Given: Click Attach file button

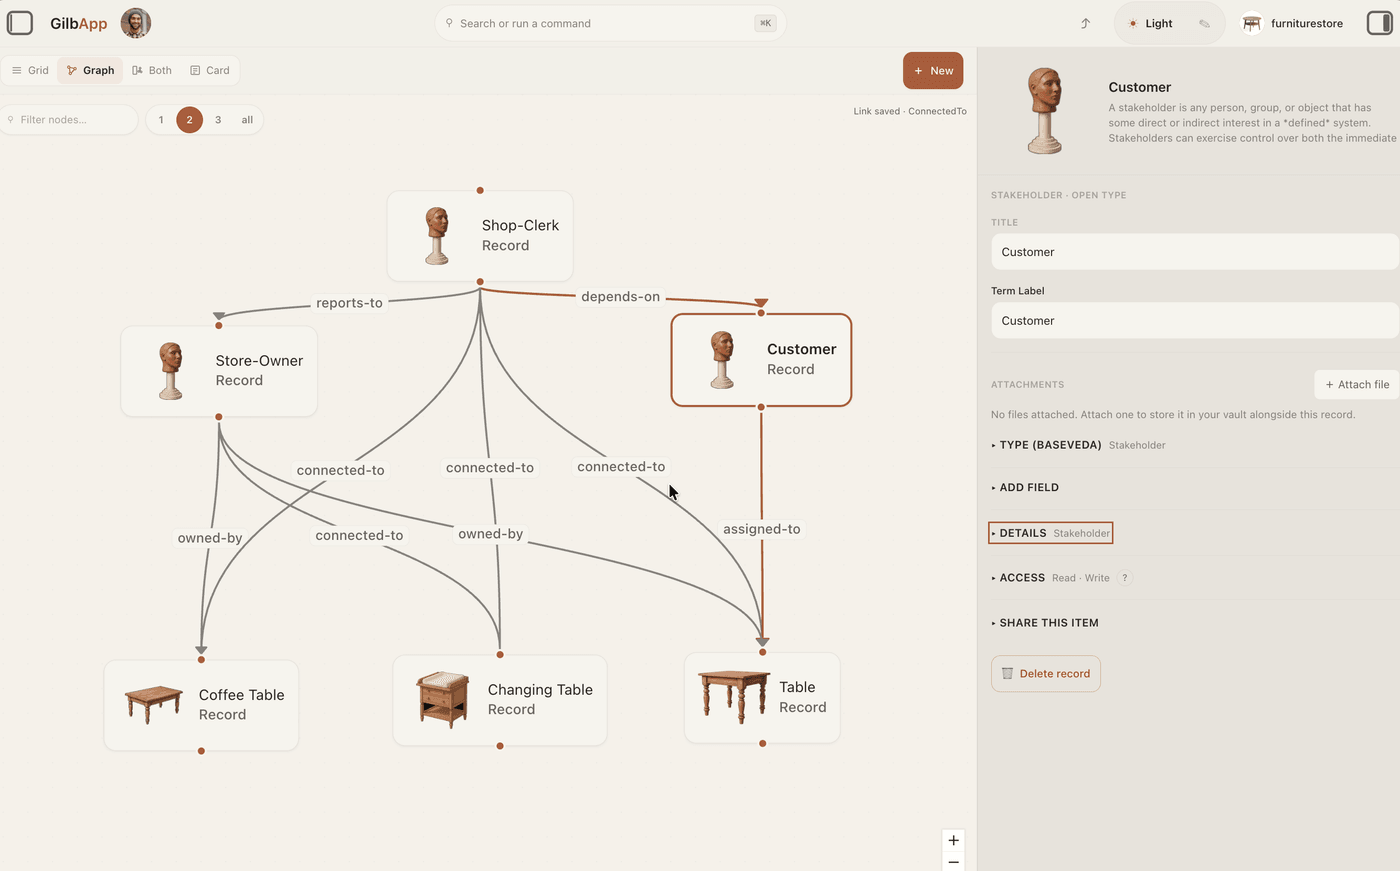Looking at the screenshot, I should [x=1357, y=384].
